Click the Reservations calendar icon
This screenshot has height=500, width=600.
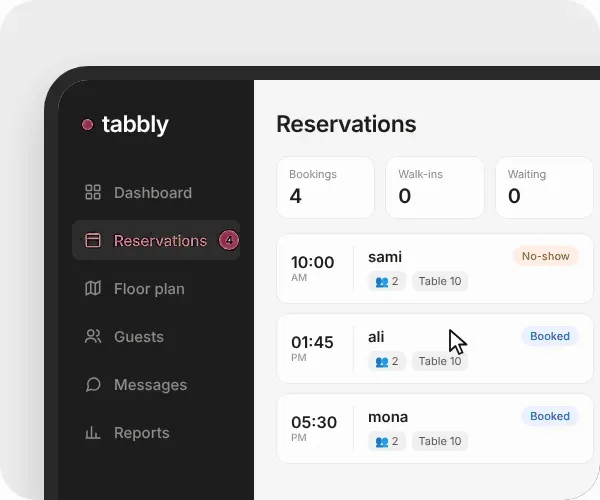(93, 240)
